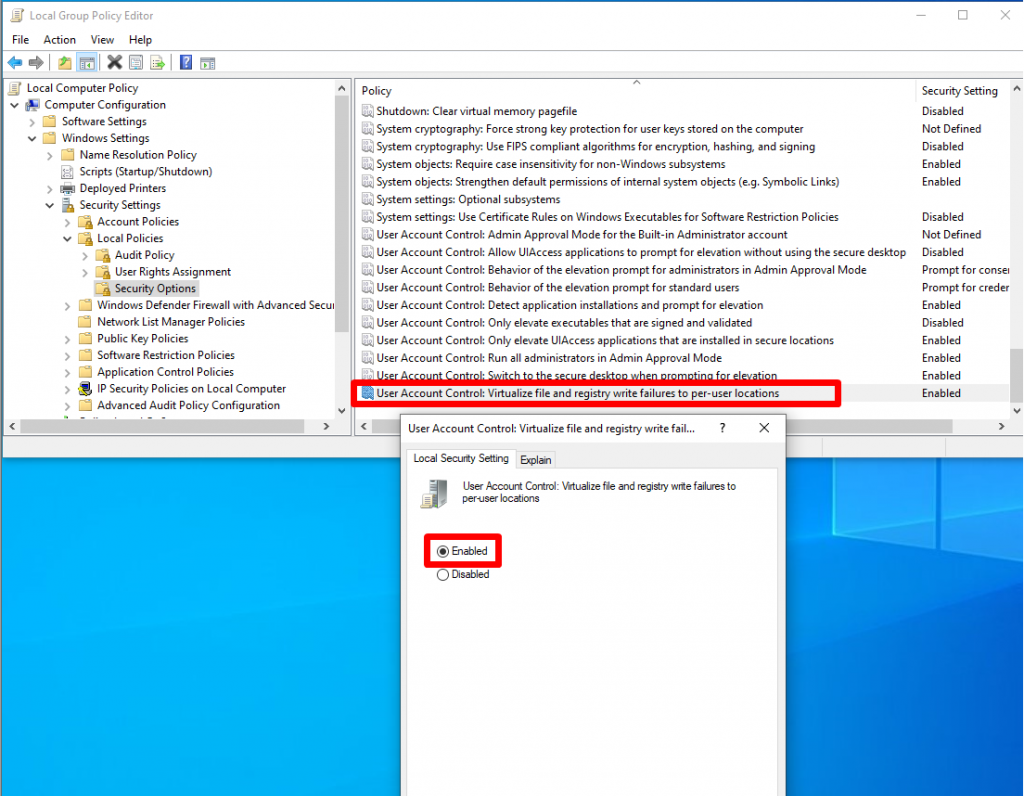Open the View menu

tap(102, 39)
